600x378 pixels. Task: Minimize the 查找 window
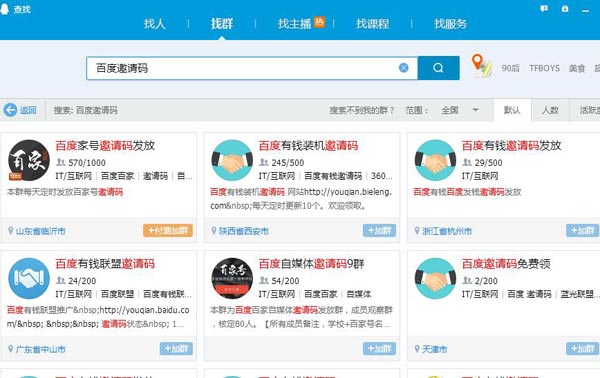point(585,11)
